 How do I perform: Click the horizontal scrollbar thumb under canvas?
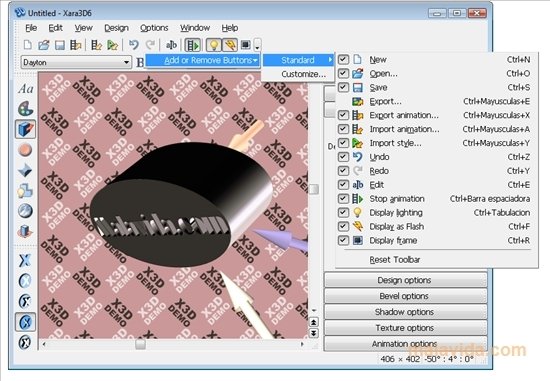coord(140,344)
